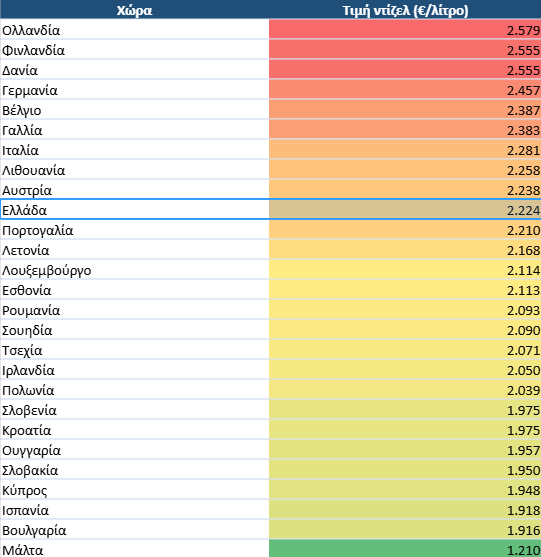
Task: Click the Ιταλία country cell
Action: [135, 150]
